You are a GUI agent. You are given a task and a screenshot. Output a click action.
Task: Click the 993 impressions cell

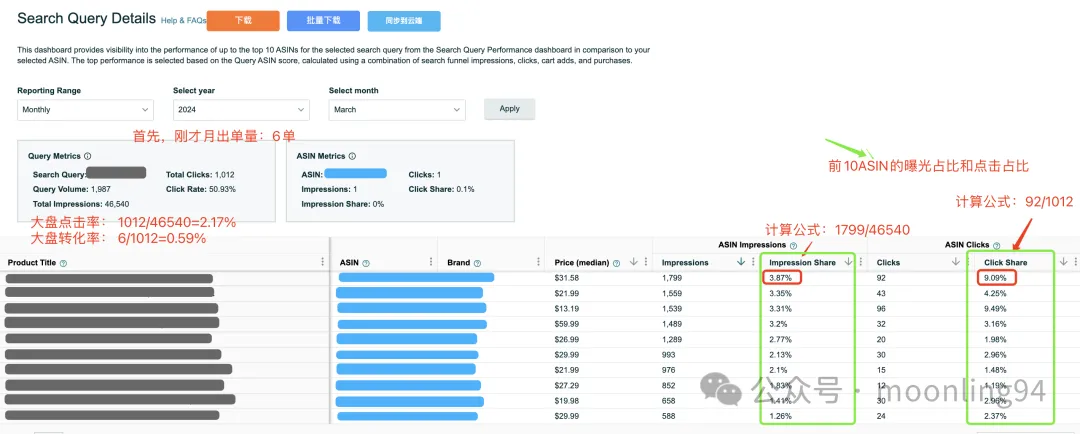(669, 355)
